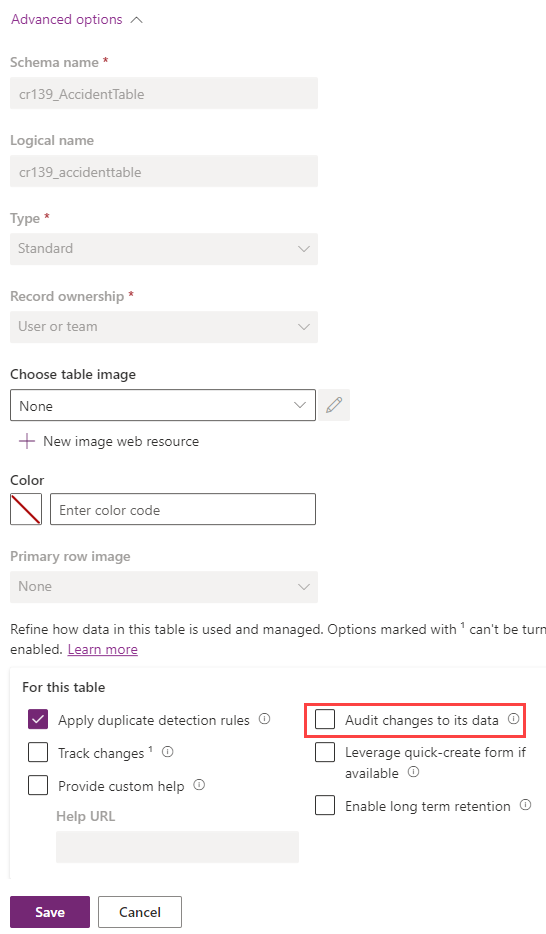The width and height of the screenshot is (546, 934).
Task: Click the empty color swatch box
Action: [26, 509]
